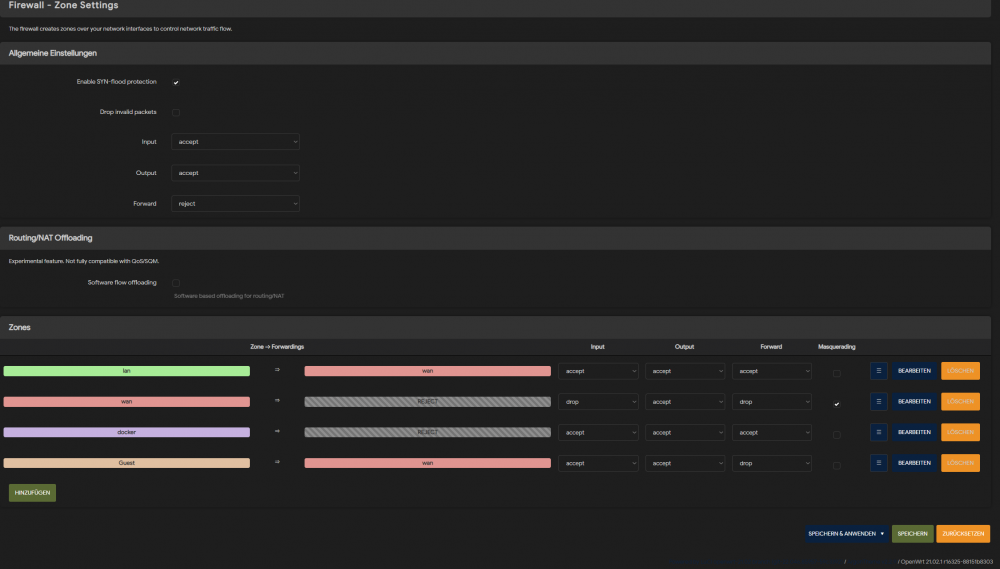Enable Drop invalid packets checkbox
This screenshot has width=1000, height=569.
coord(176,112)
